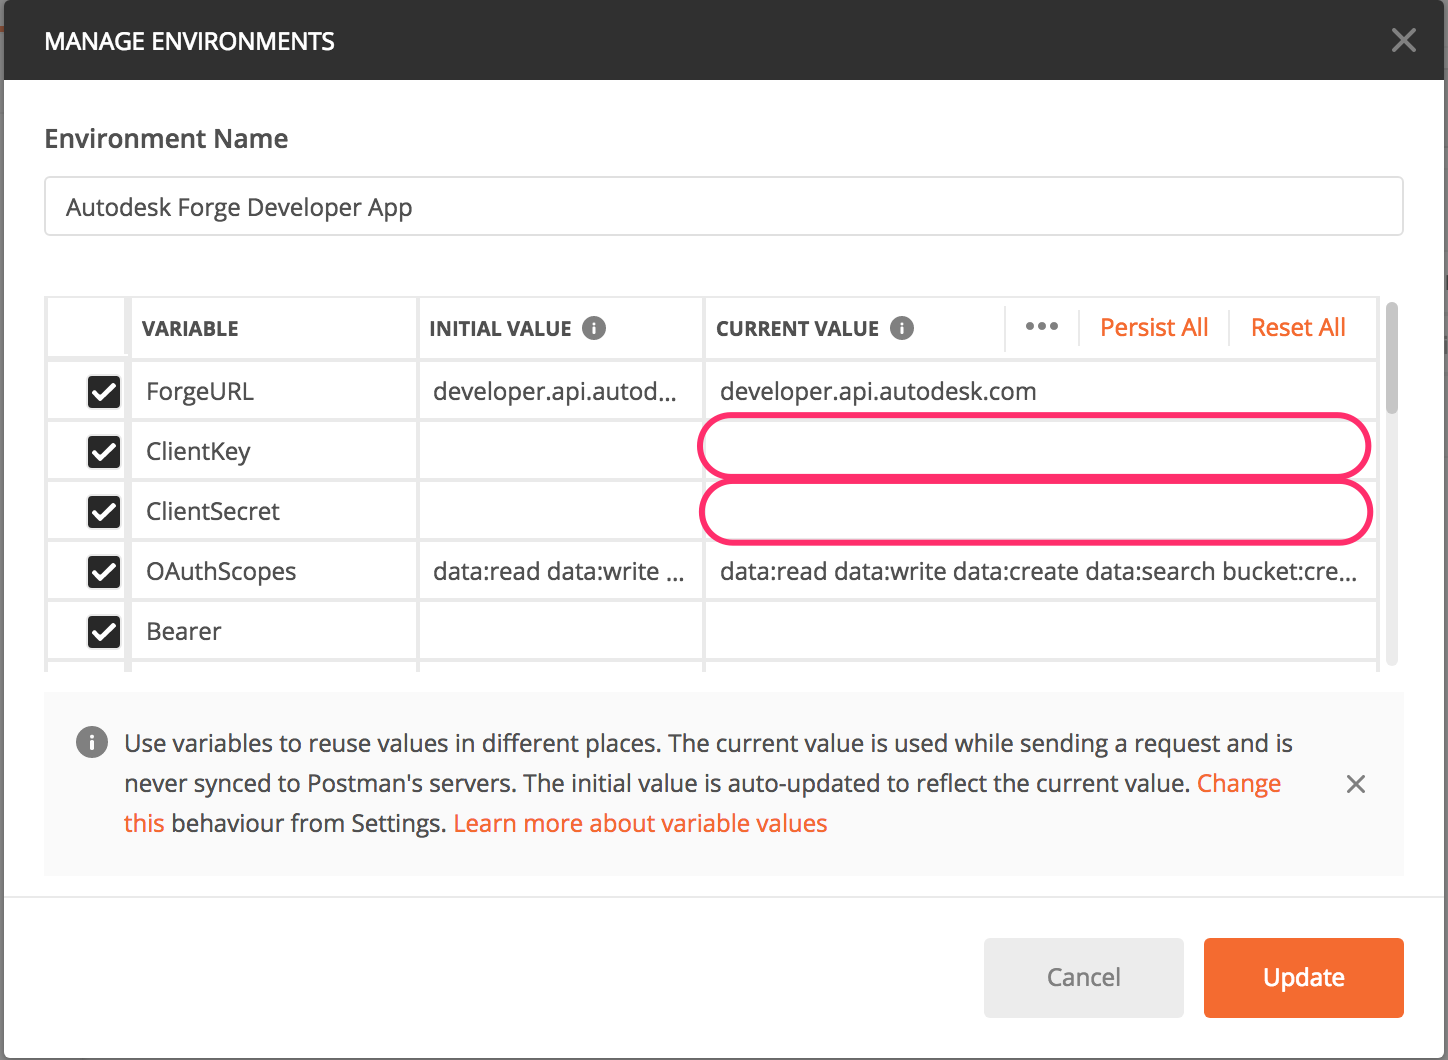Click the ClientSecret current value field
Screen dimensions: 1448x1060
tap(1040, 510)
